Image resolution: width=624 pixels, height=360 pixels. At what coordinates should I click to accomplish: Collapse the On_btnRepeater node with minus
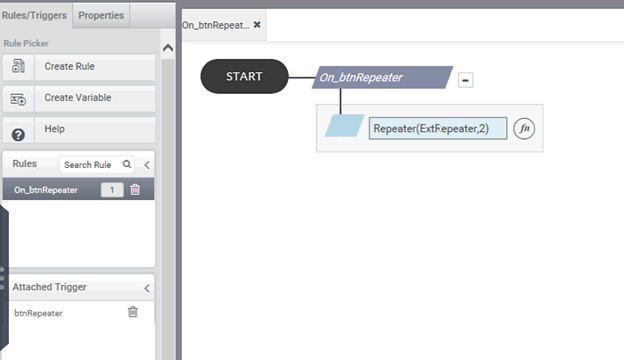click(465, 80)
